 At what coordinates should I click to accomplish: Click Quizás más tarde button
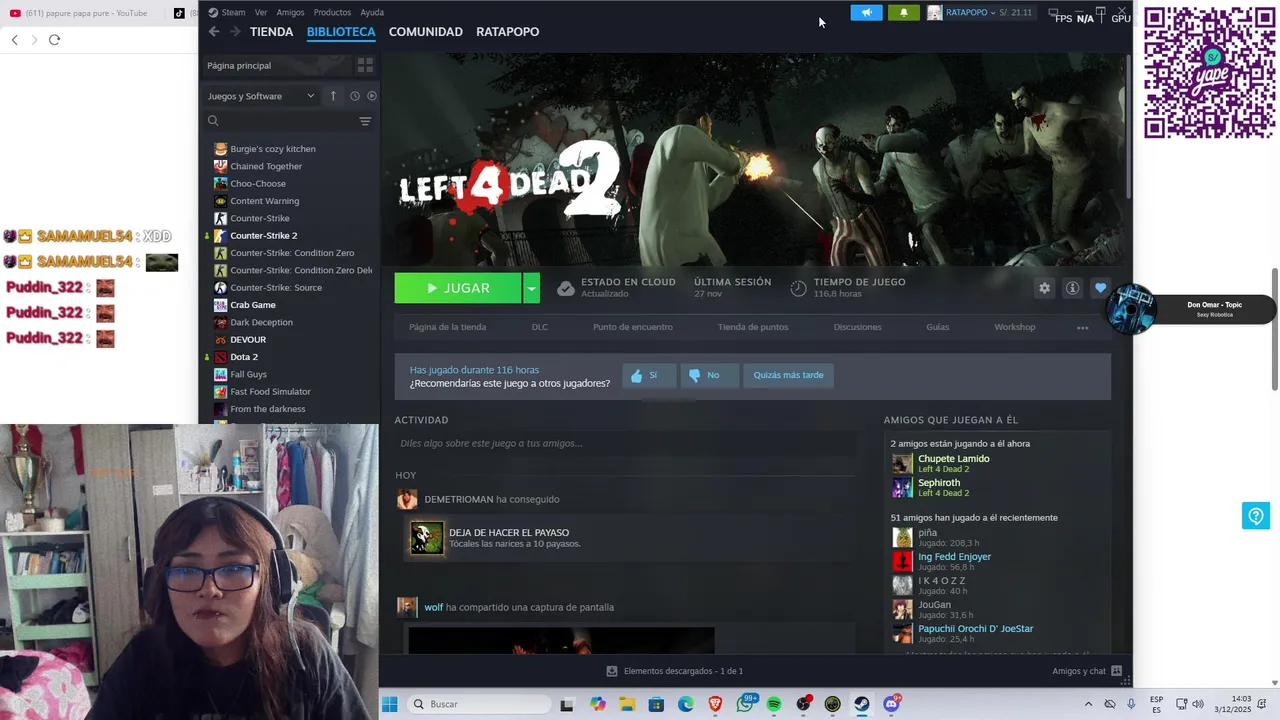point(788,375)
